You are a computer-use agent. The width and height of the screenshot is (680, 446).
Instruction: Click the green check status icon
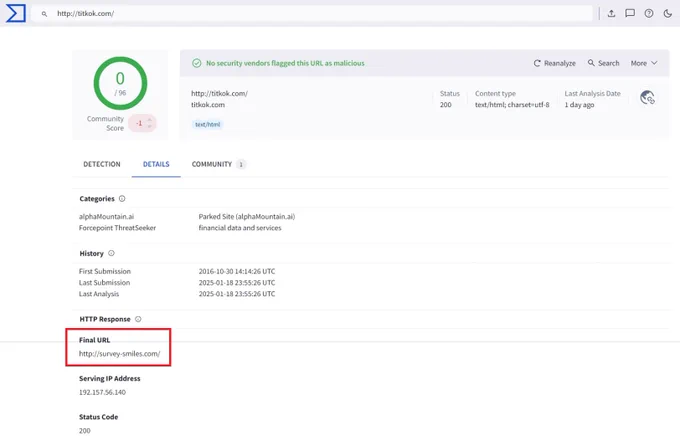point(197,63)
